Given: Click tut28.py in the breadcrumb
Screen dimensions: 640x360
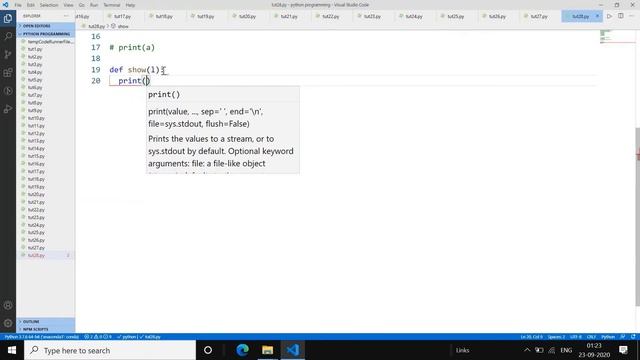Looking at the screenshot, I should click(x=96, y=26).
